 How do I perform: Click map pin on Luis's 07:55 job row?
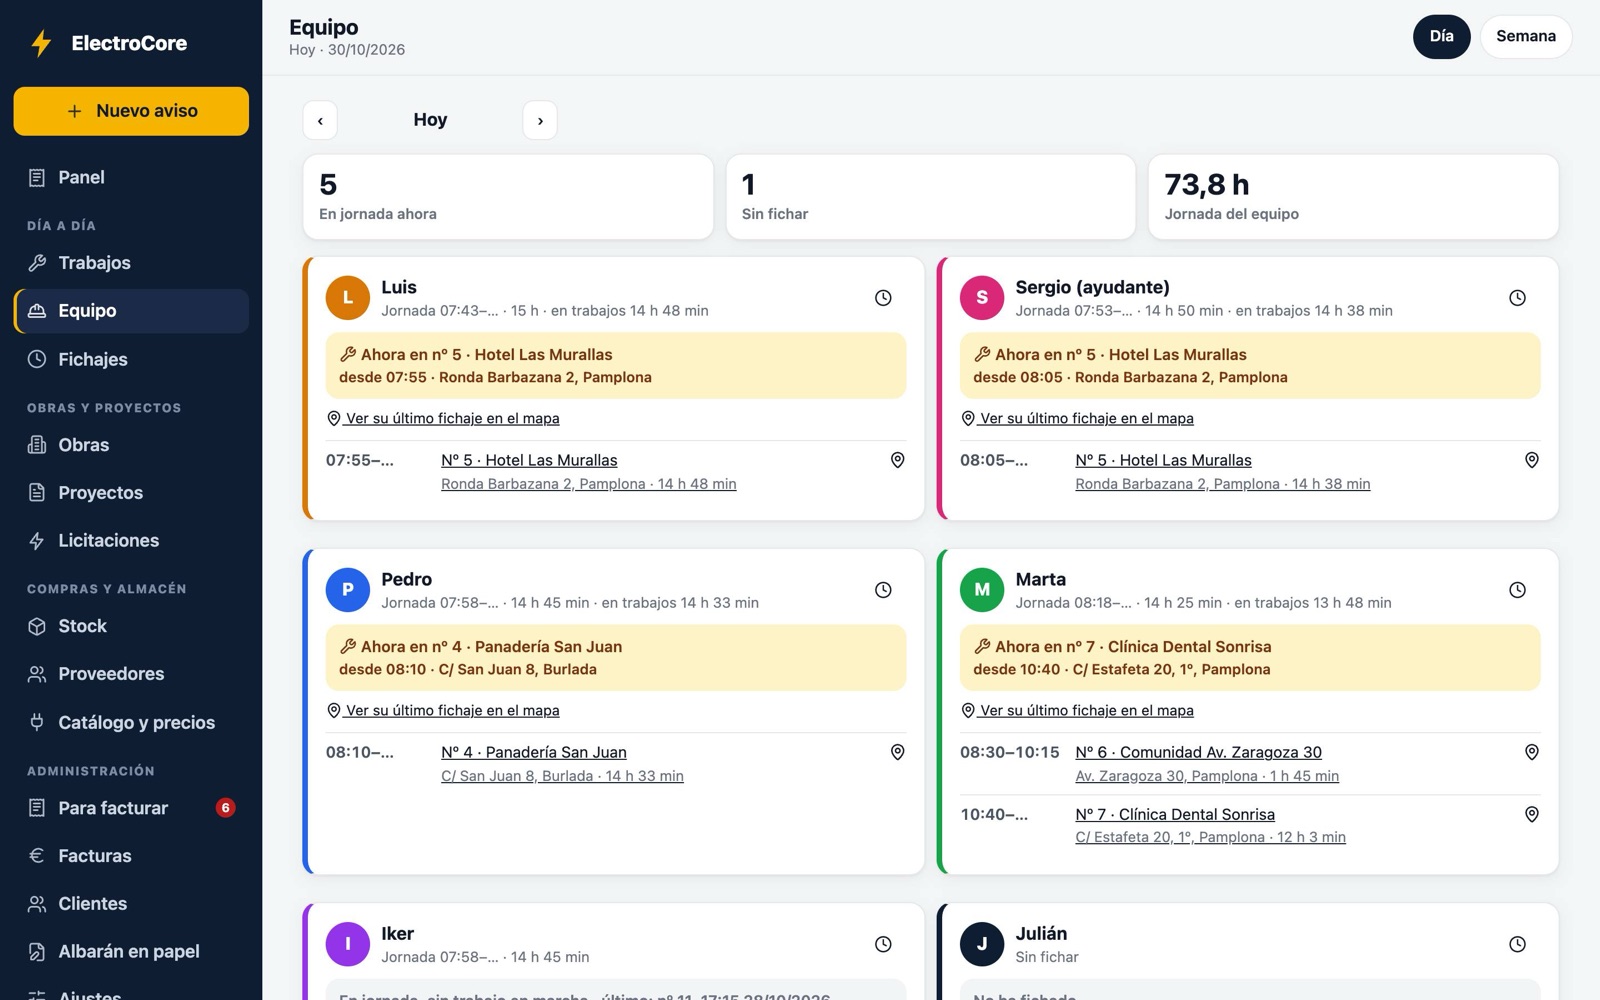click(897, 460)
